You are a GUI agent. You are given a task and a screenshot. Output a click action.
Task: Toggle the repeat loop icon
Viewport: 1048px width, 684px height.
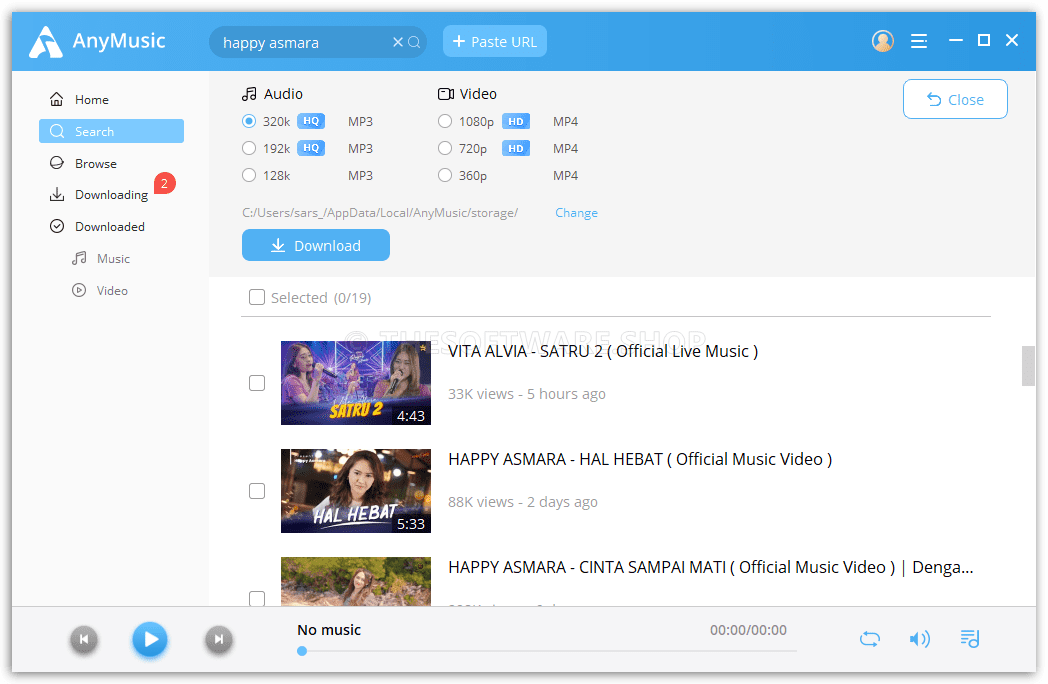click(x=870, y=639)
